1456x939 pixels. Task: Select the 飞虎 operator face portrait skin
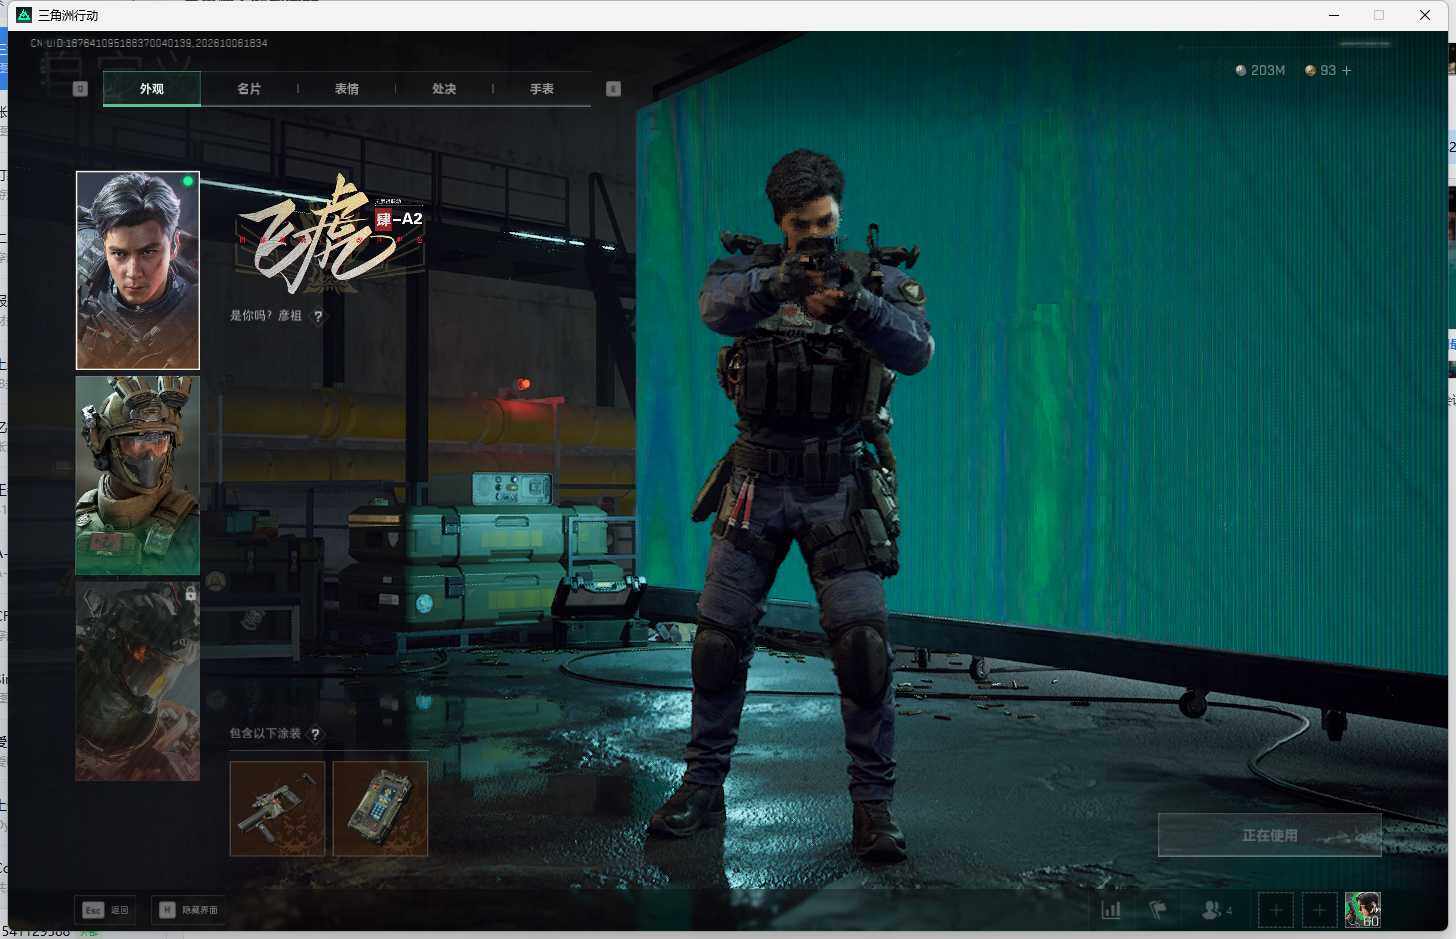(138, 270)
